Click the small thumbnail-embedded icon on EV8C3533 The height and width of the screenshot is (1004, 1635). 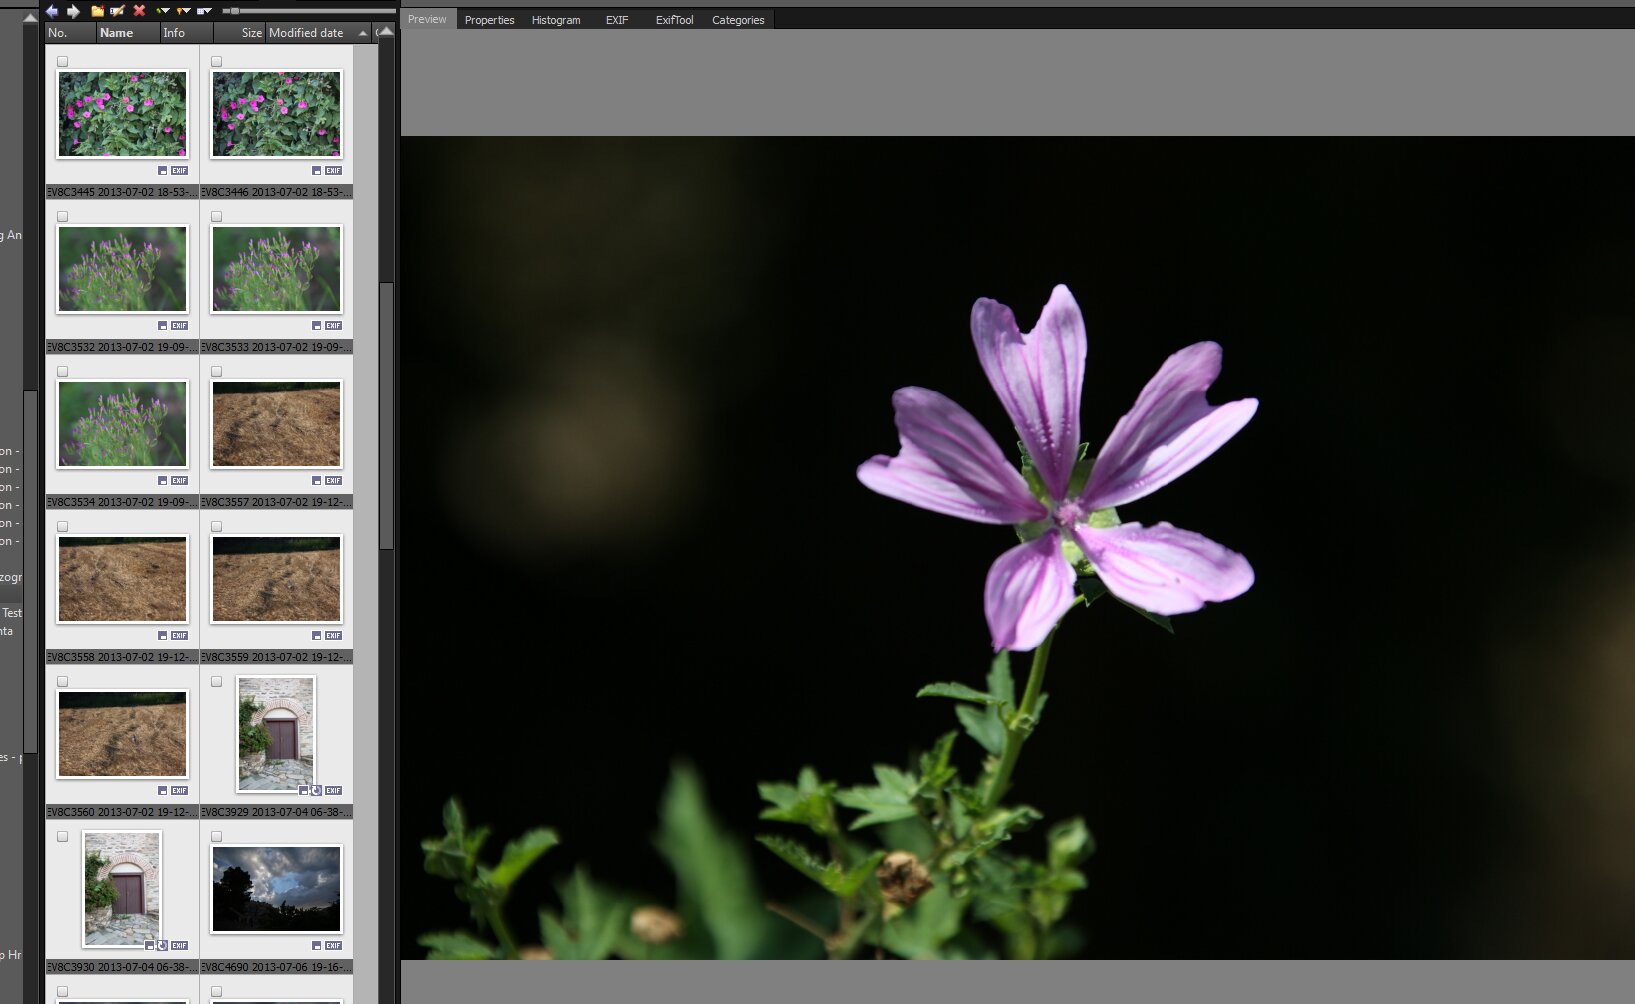[x=317, y=326]
